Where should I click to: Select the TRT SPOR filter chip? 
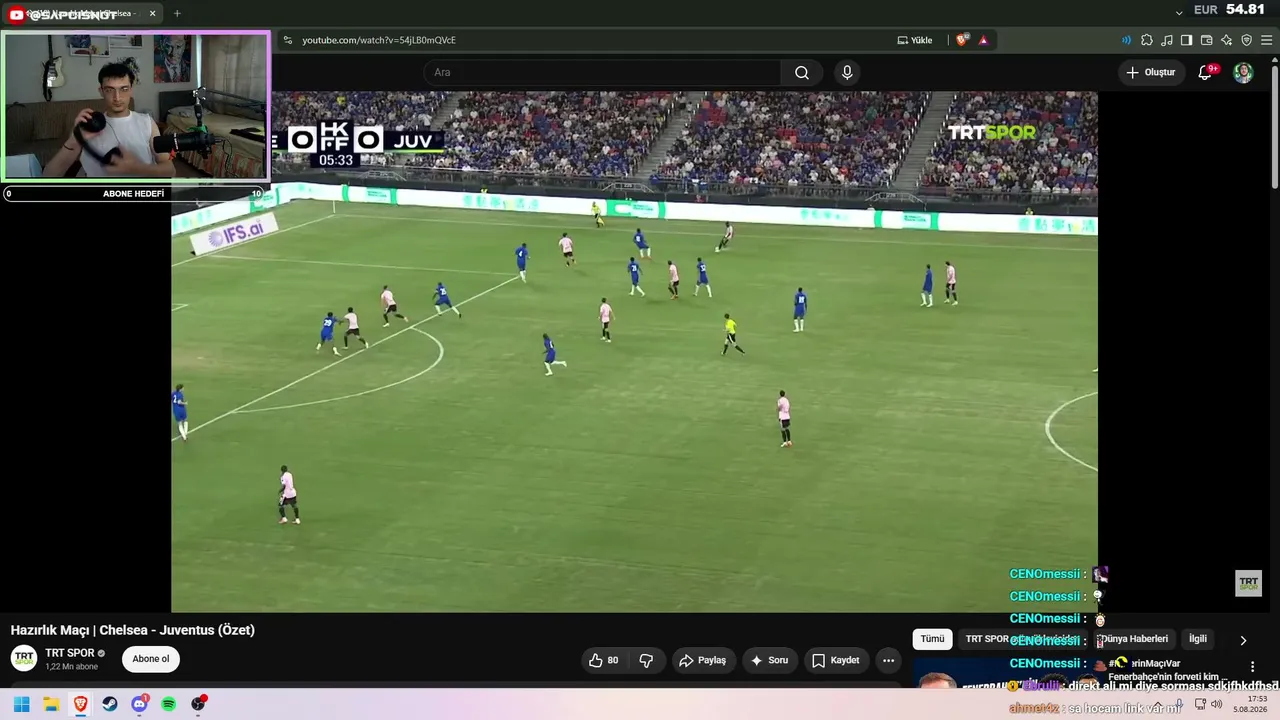pyautogui.click(x=1022, y=639)
